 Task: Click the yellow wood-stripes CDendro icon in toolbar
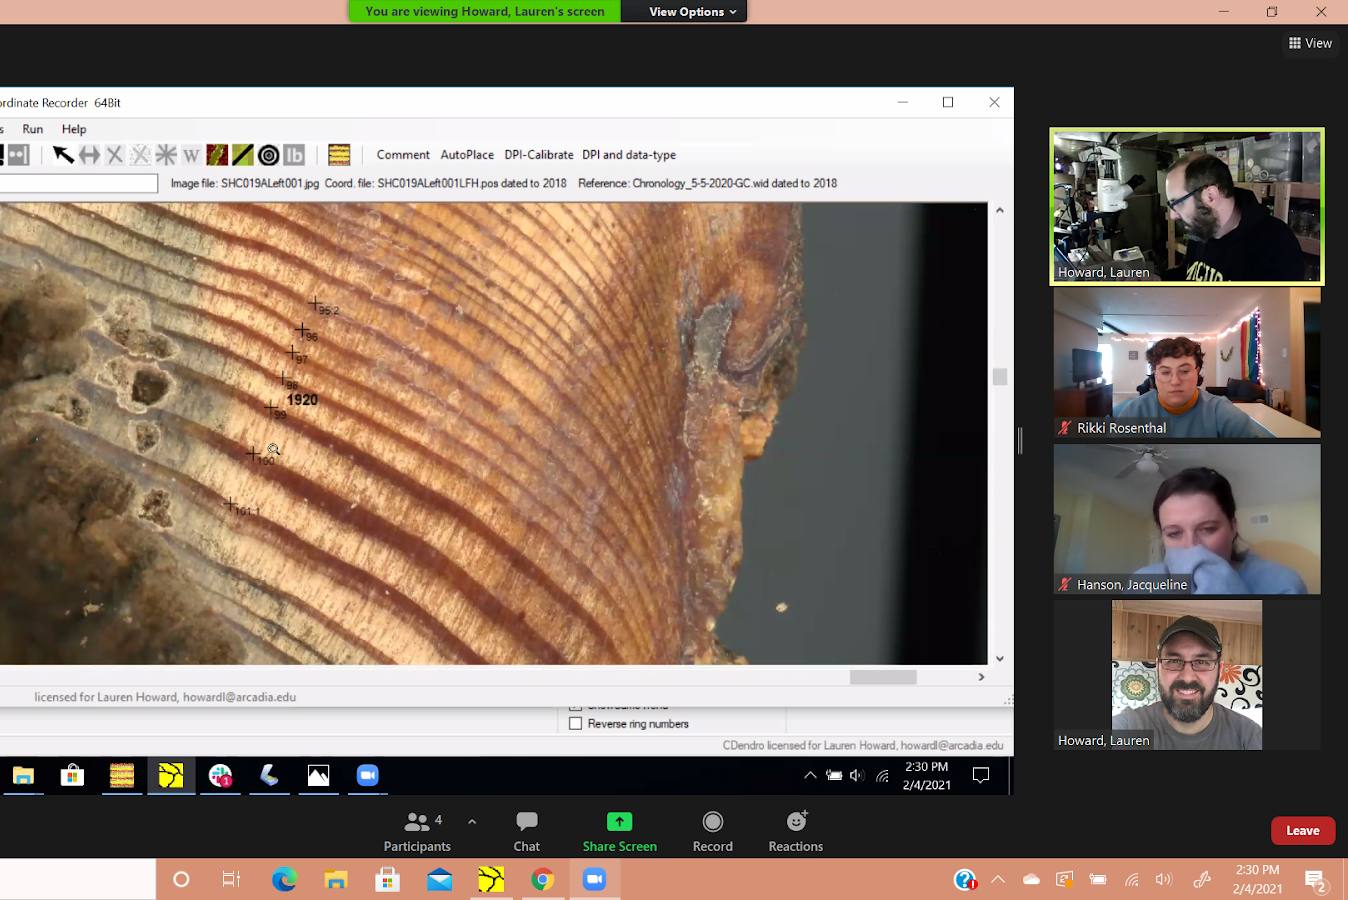pos(339,155)
